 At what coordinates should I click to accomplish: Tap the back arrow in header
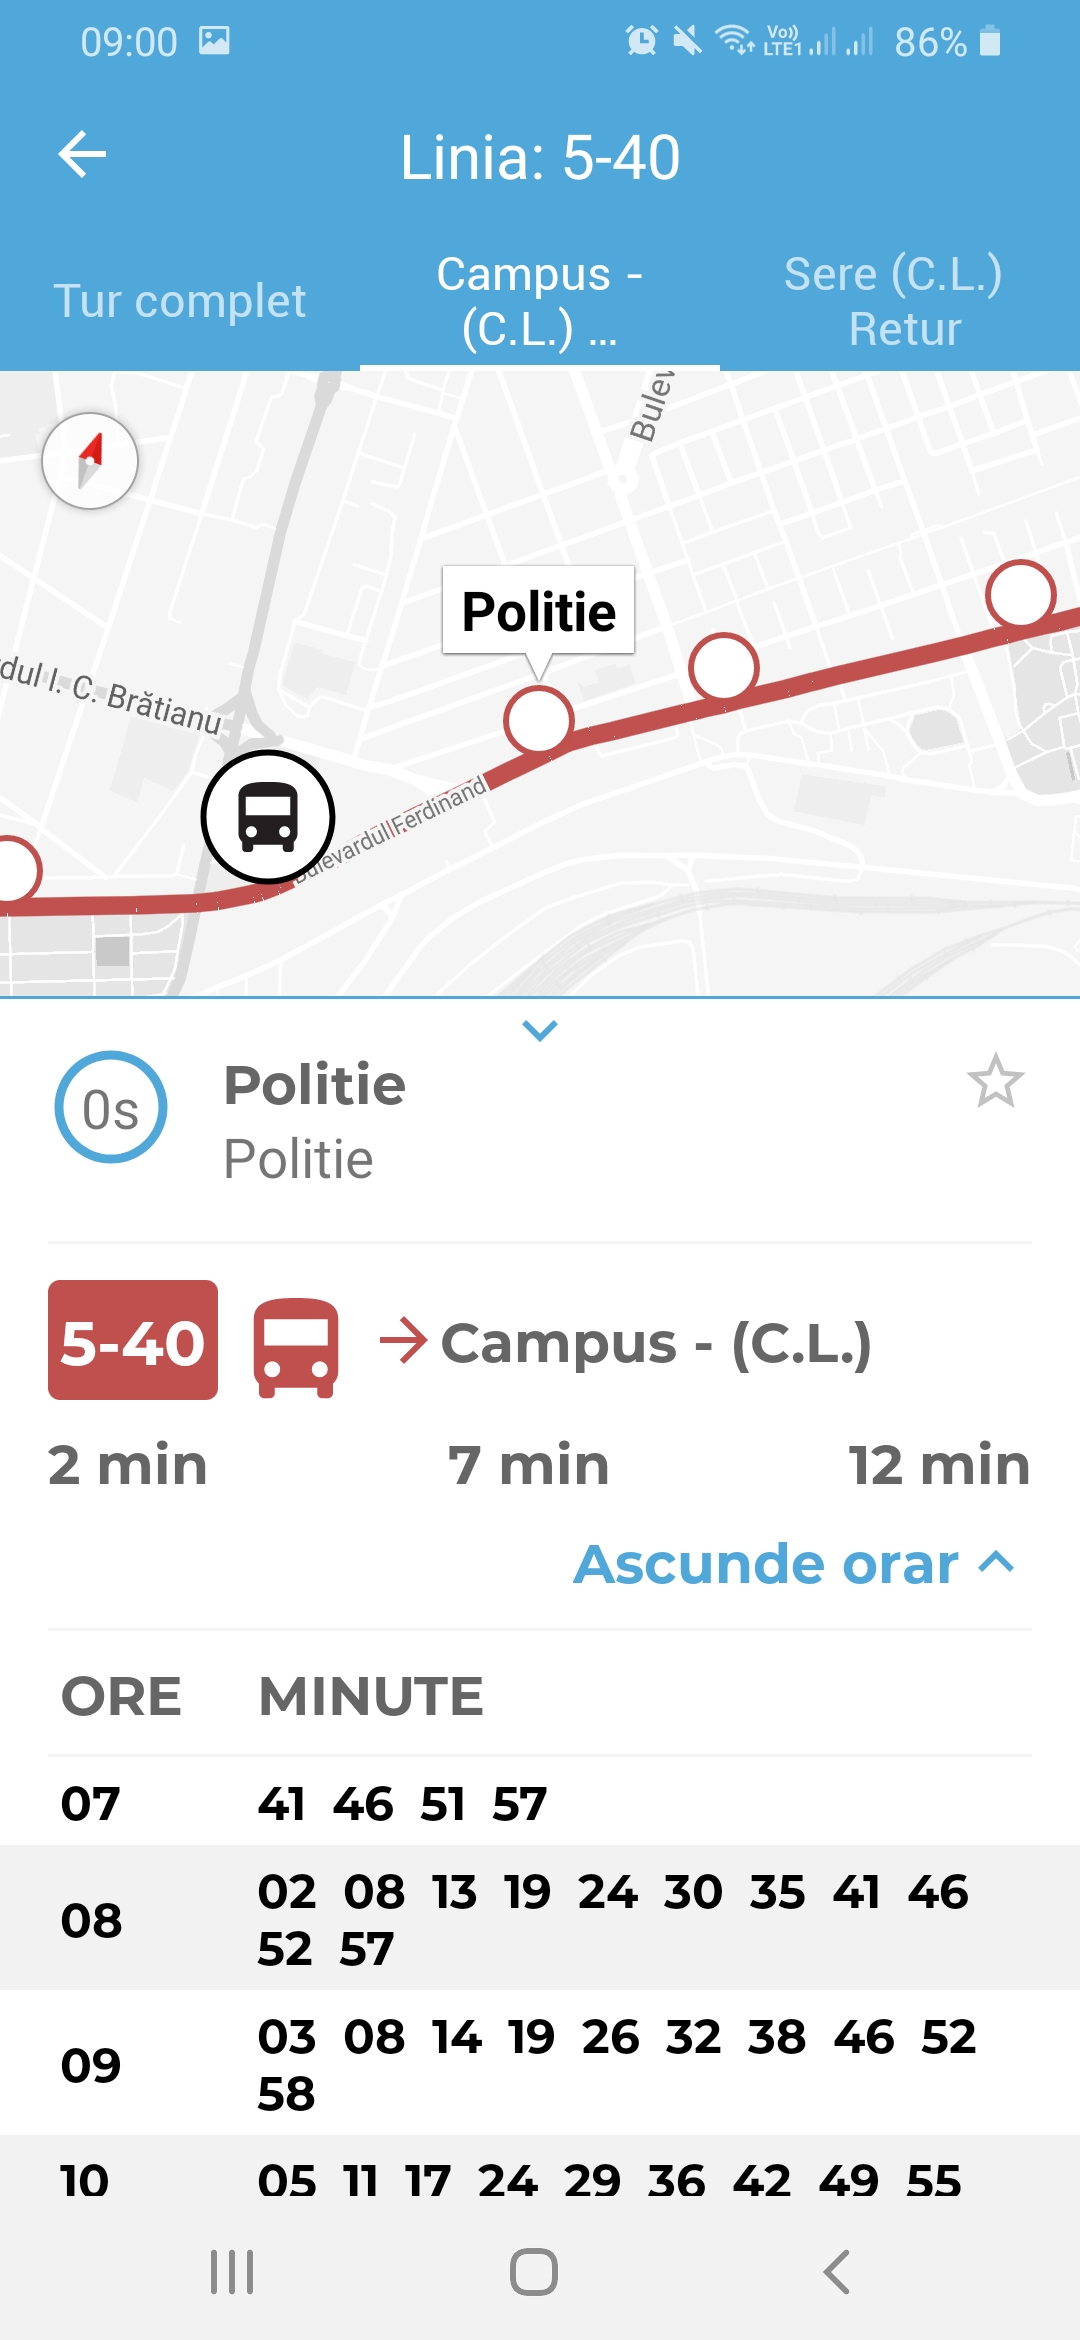pyautogui.click(x=82, y=155)
